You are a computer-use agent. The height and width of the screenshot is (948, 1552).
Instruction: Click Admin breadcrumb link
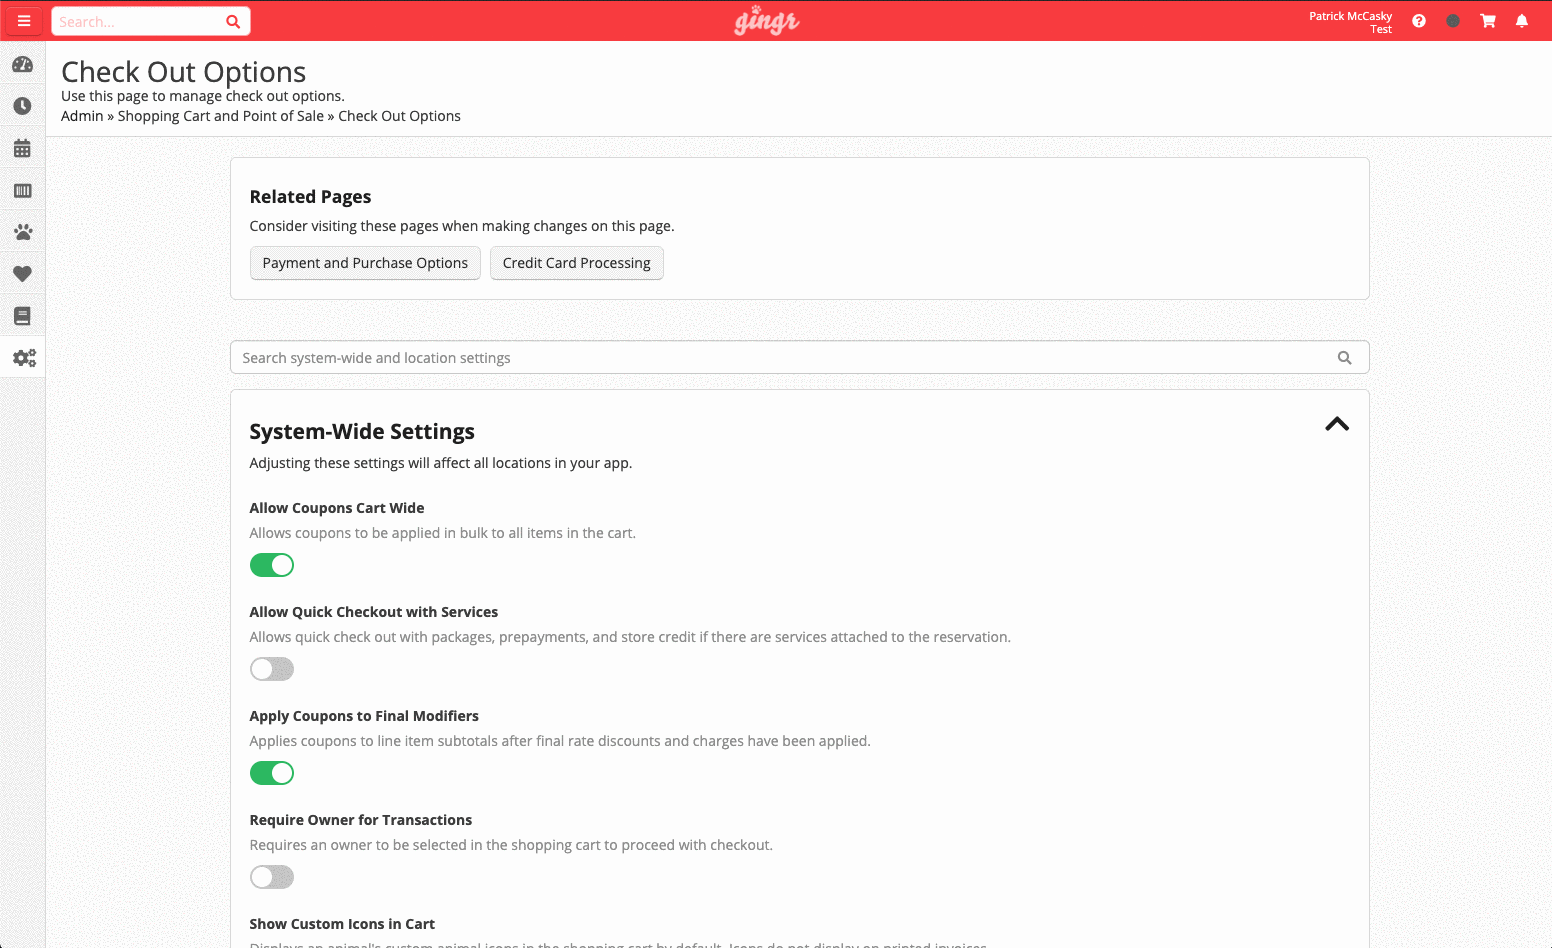[82, 116]
